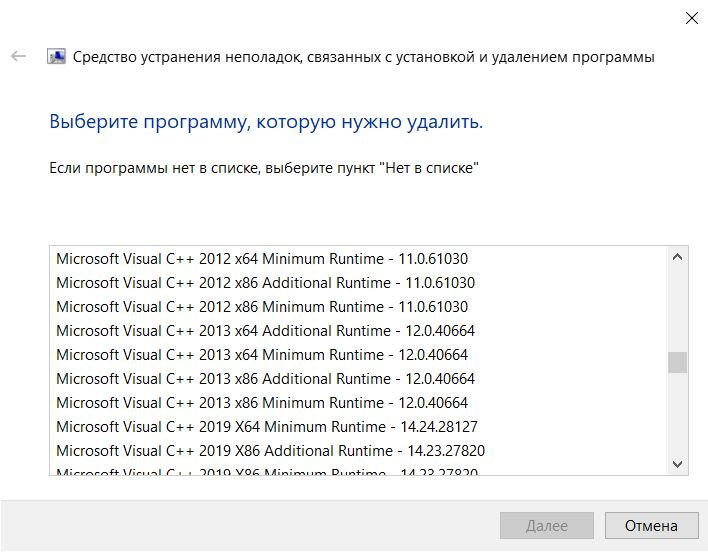
Task: Click the back arrow in the troubleshooter header
Action: (x=19, y=56)
